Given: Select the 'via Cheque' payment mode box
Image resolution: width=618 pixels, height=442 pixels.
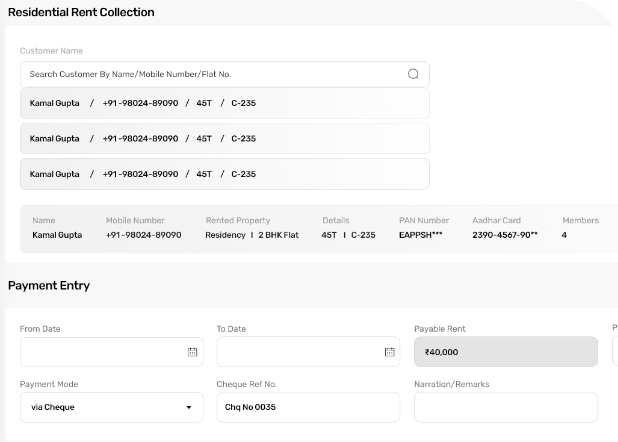Looking at the screenshot, I should point(112,407).
